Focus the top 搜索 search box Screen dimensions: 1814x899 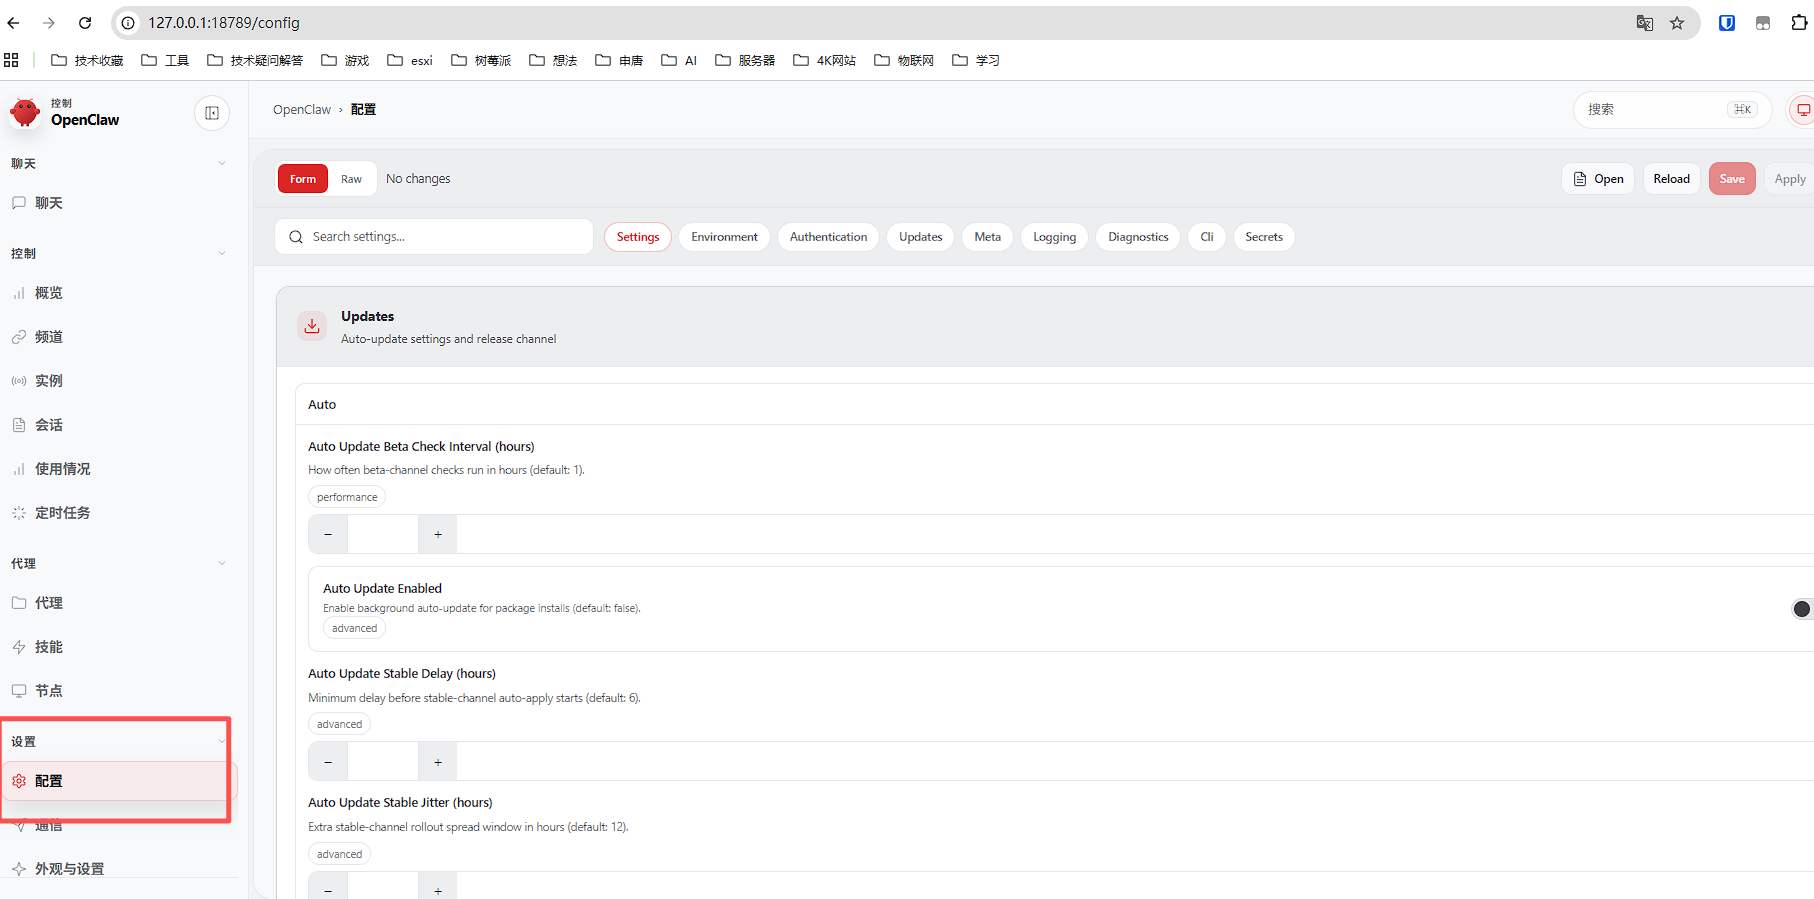[x=1672, y=110]
